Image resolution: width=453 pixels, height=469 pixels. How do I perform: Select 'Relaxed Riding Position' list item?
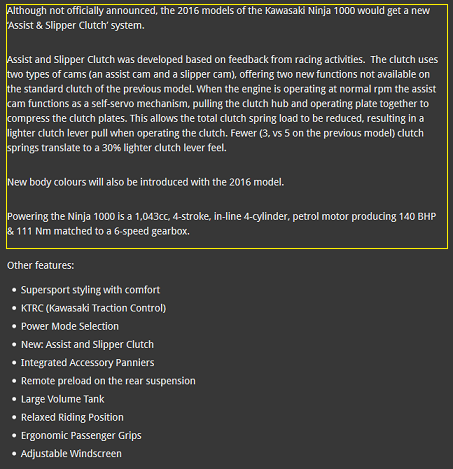point(72,417)
